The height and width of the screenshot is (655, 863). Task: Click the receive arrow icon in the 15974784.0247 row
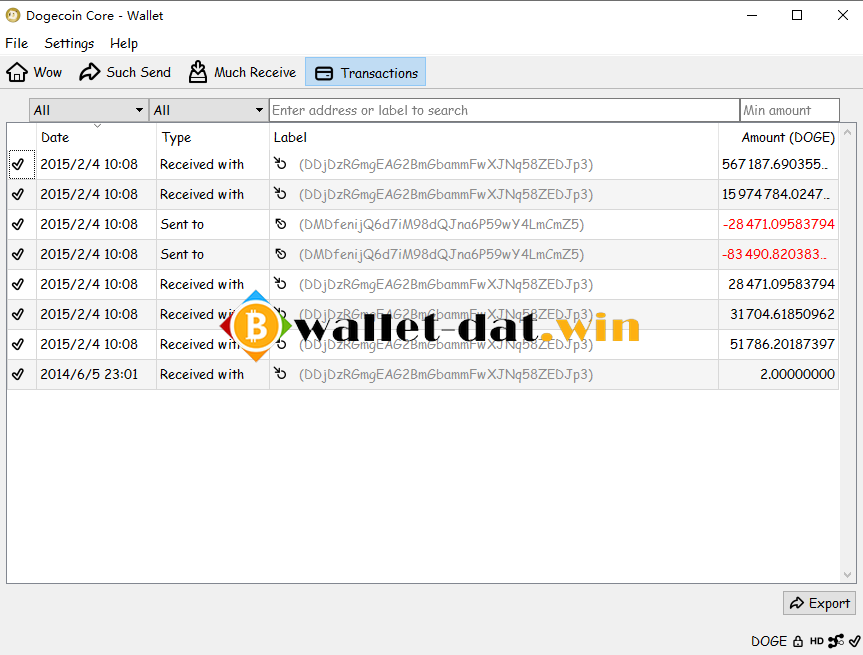[281, 193]
